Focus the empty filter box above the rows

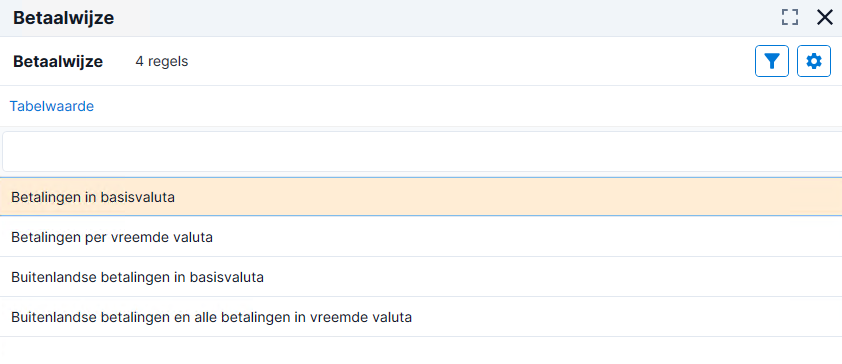click(422, 151)
